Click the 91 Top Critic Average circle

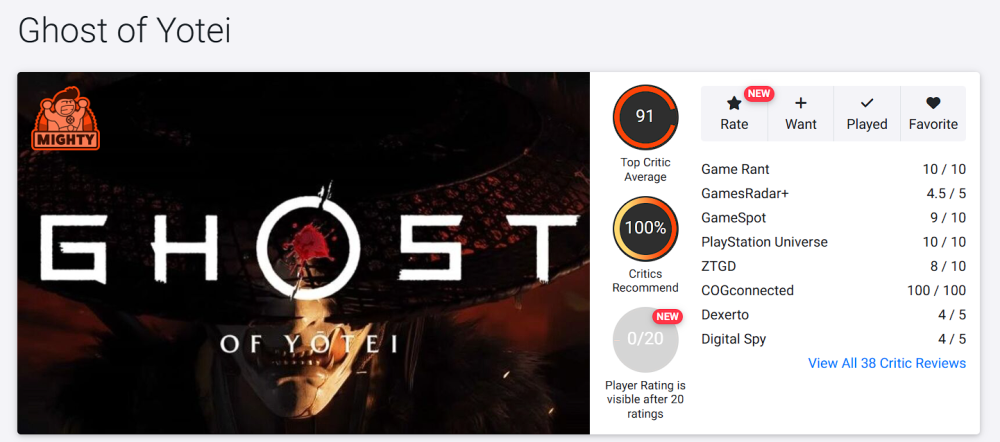(x=645, y=117)
